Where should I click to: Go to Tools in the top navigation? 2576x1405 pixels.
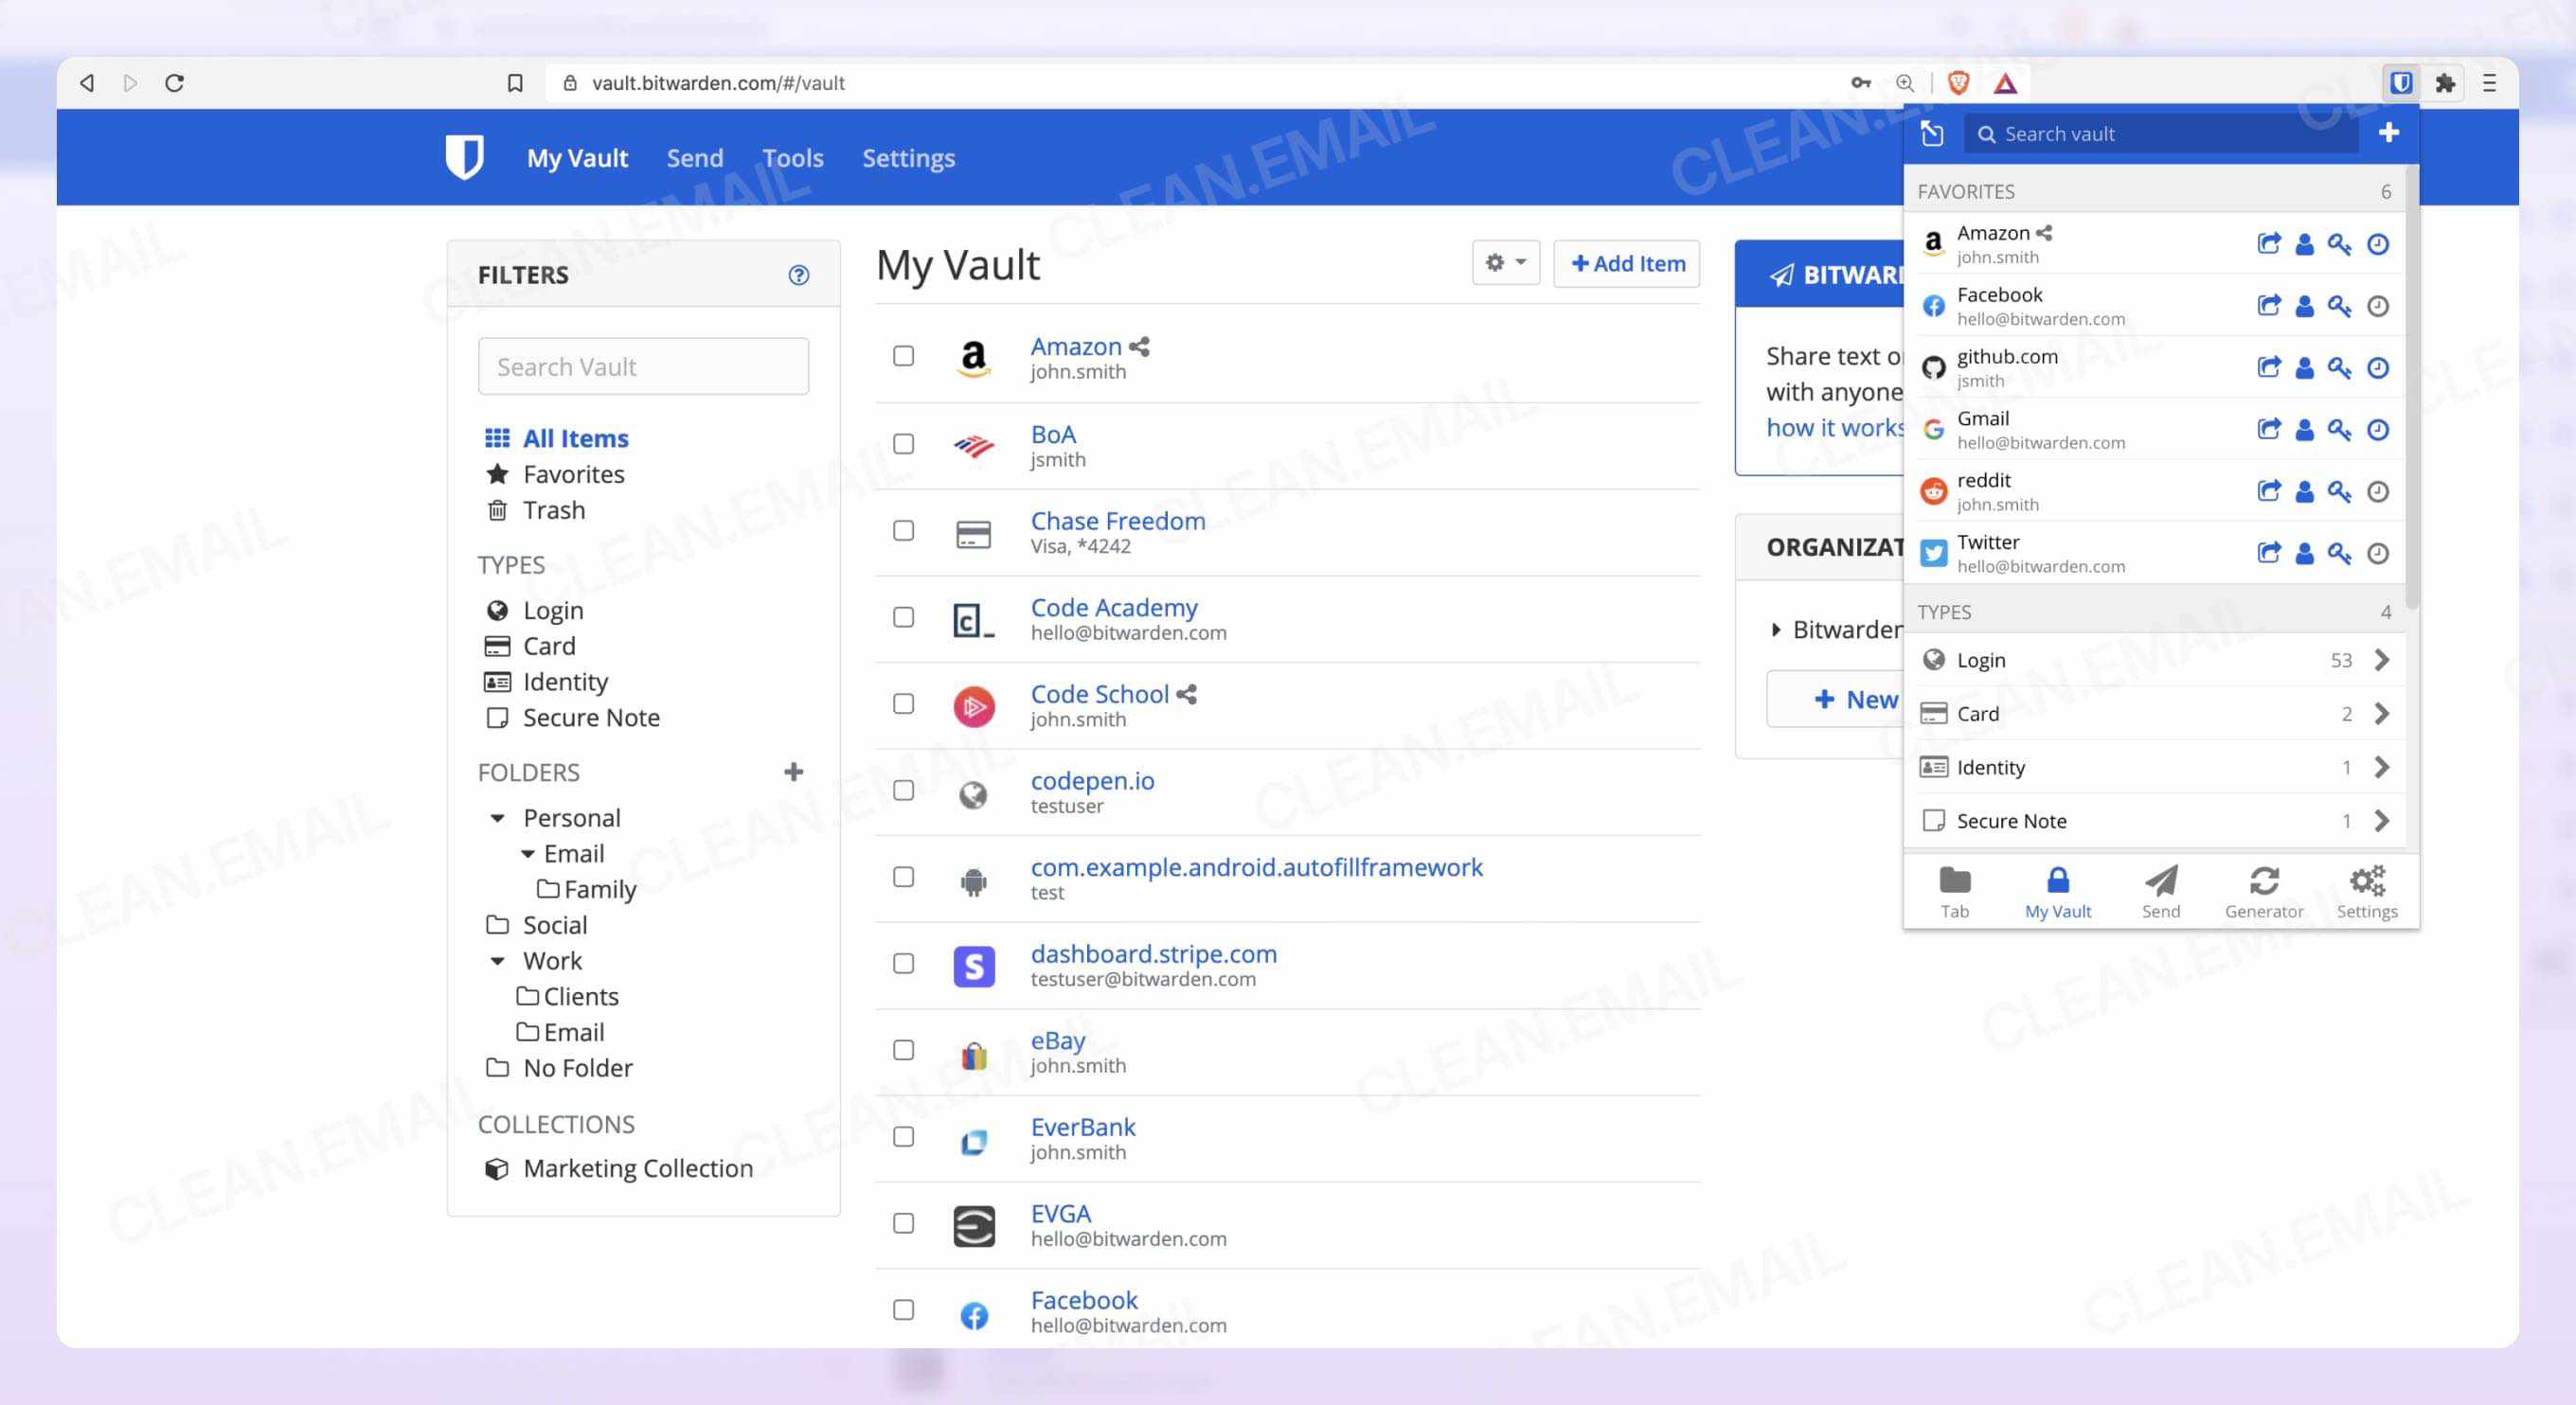[792, 158]
